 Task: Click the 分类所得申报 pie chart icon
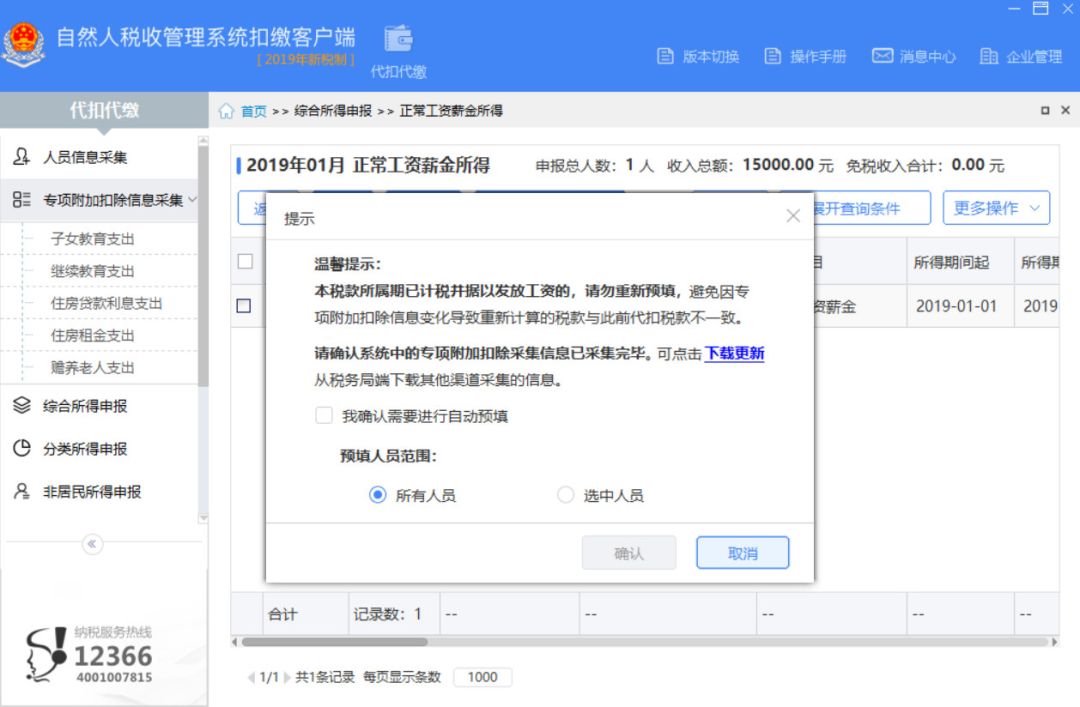[x=21, y=448]
